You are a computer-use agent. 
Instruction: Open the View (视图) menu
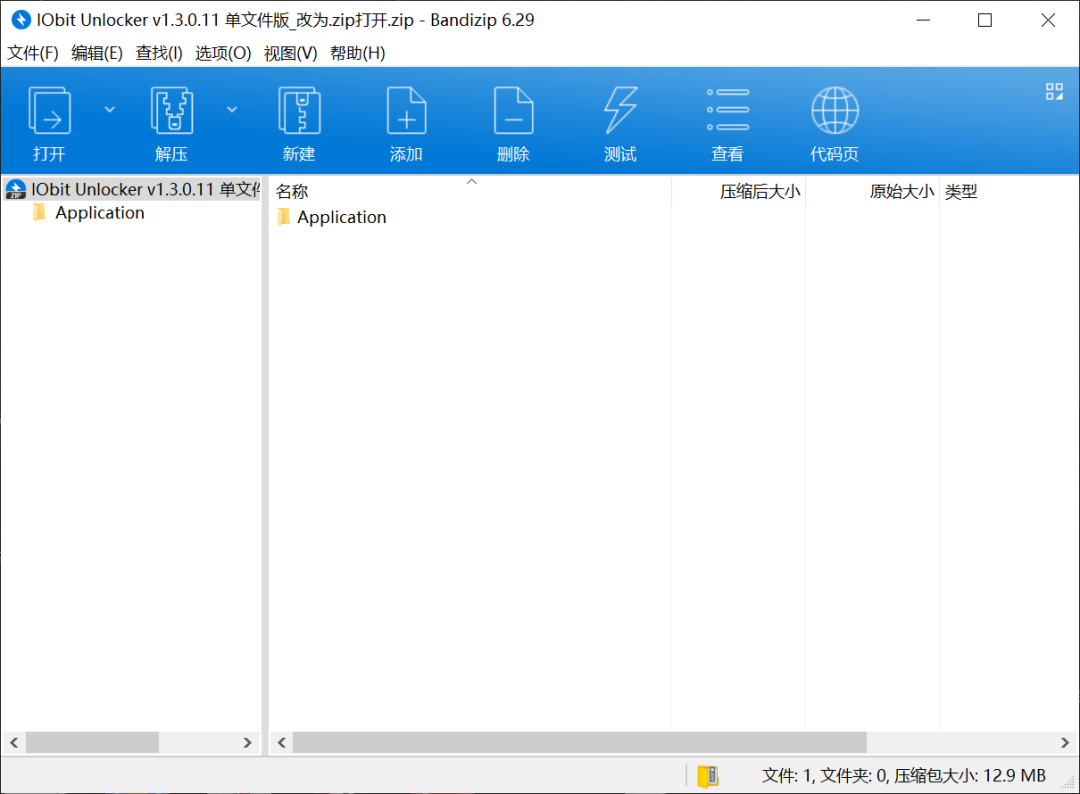290,53
